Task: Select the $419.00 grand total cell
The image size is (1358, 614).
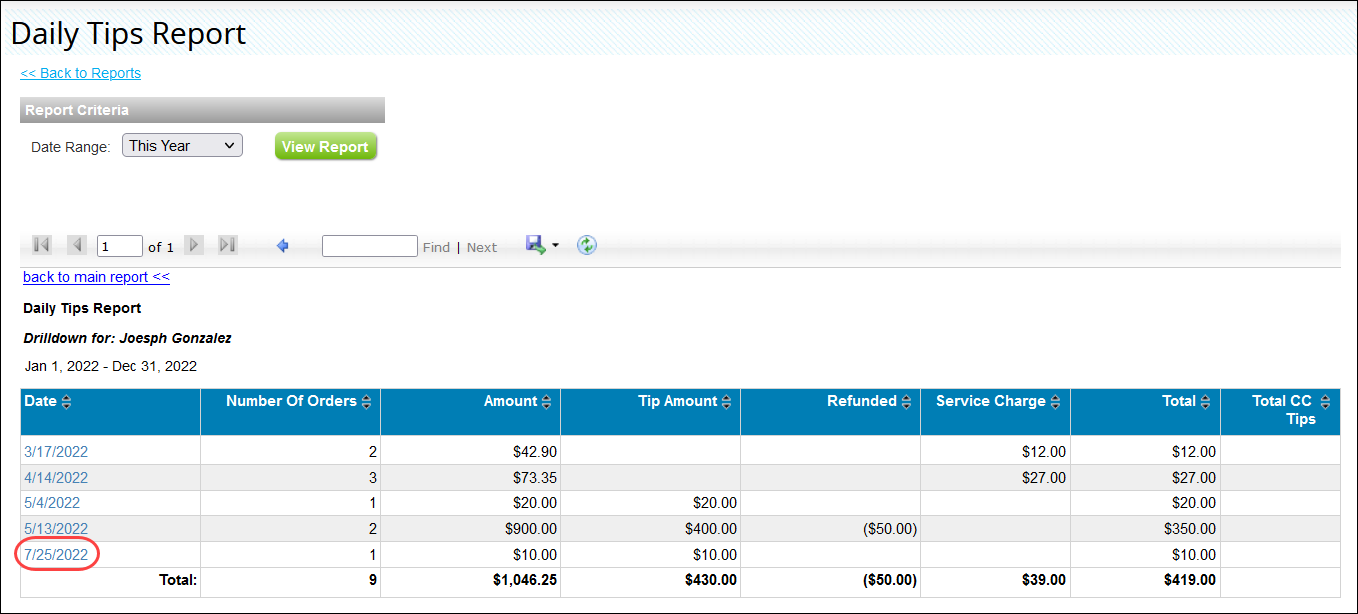Action: pyautogui.click(x=1146, y=580)
